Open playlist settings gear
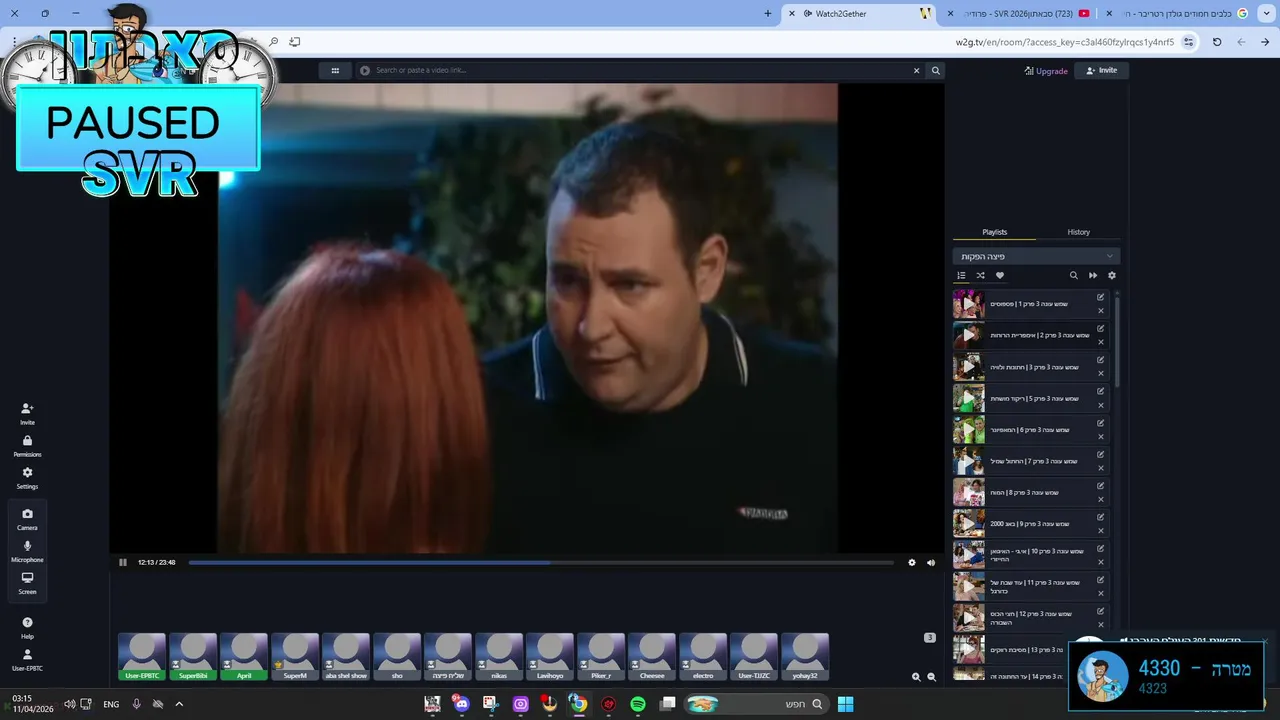Image resolution: width=1280 pixels, height=720 pixels. pos(1111,275)
